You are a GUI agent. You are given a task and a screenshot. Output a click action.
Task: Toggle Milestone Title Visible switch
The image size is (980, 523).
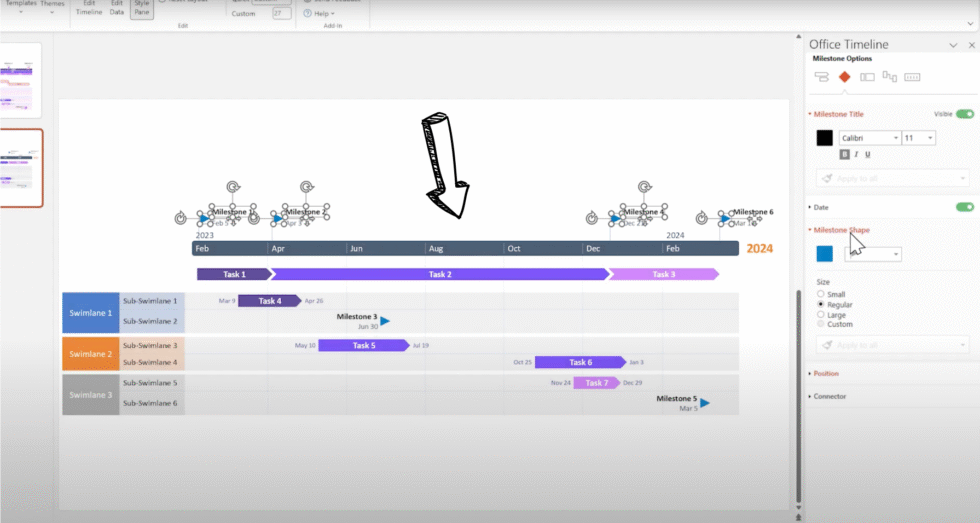(x=964, y=114)
